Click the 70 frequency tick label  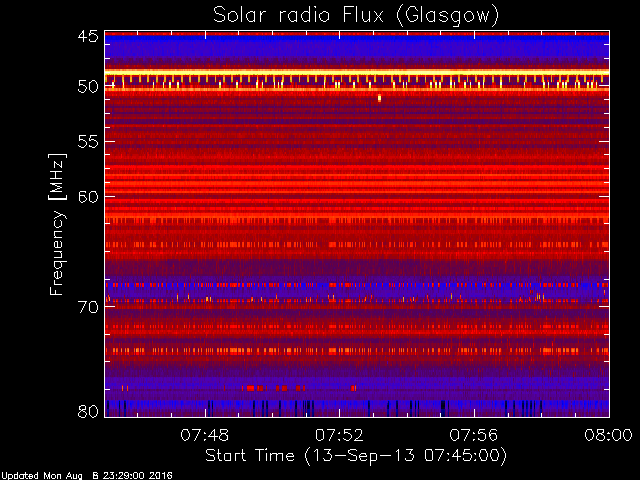tap(88, 307)
